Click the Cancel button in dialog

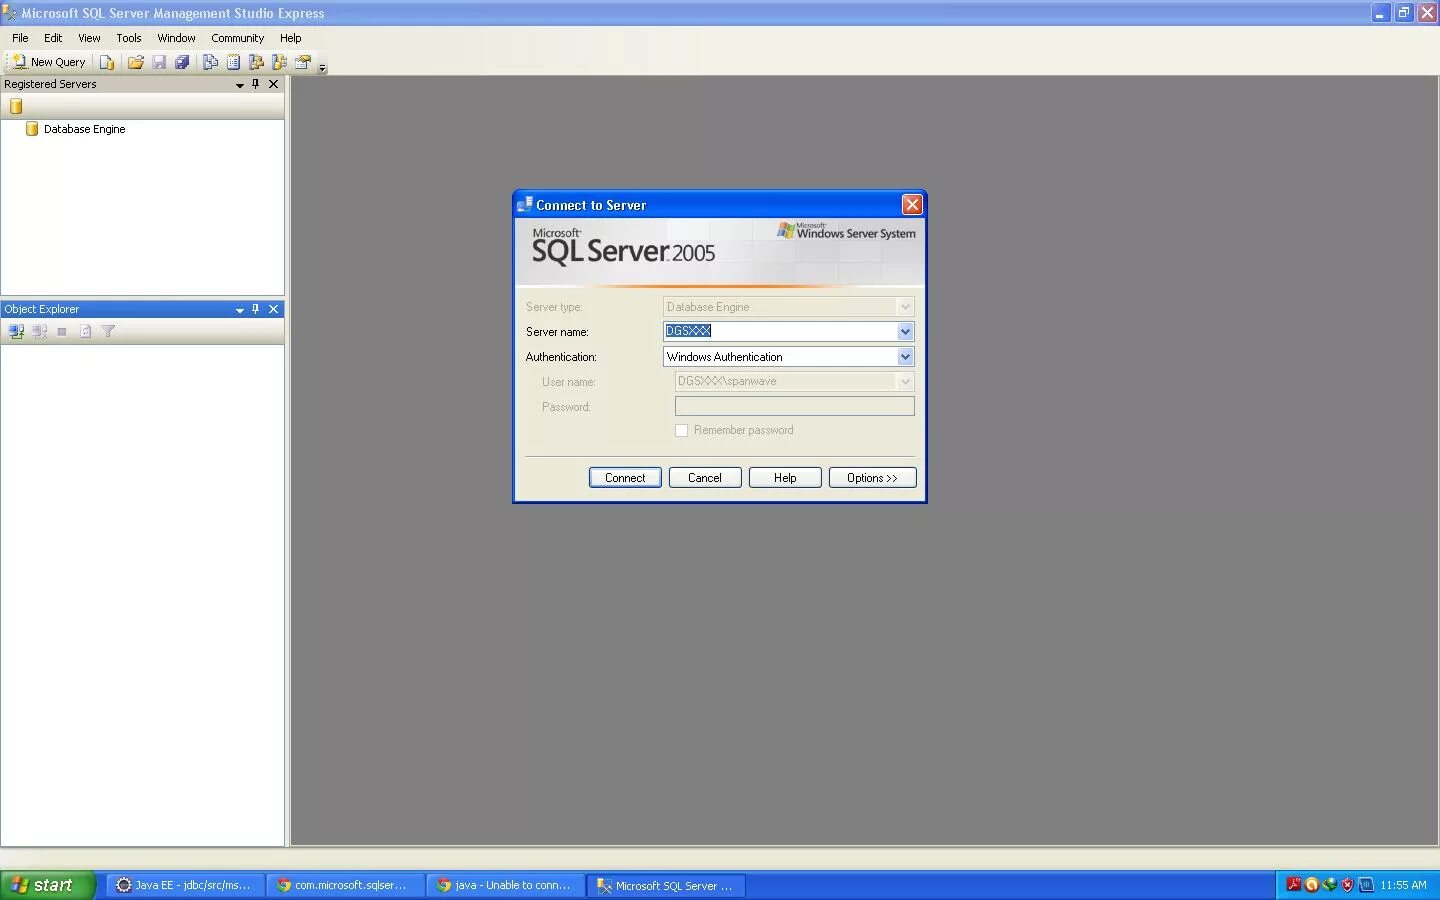pos(705,478)
